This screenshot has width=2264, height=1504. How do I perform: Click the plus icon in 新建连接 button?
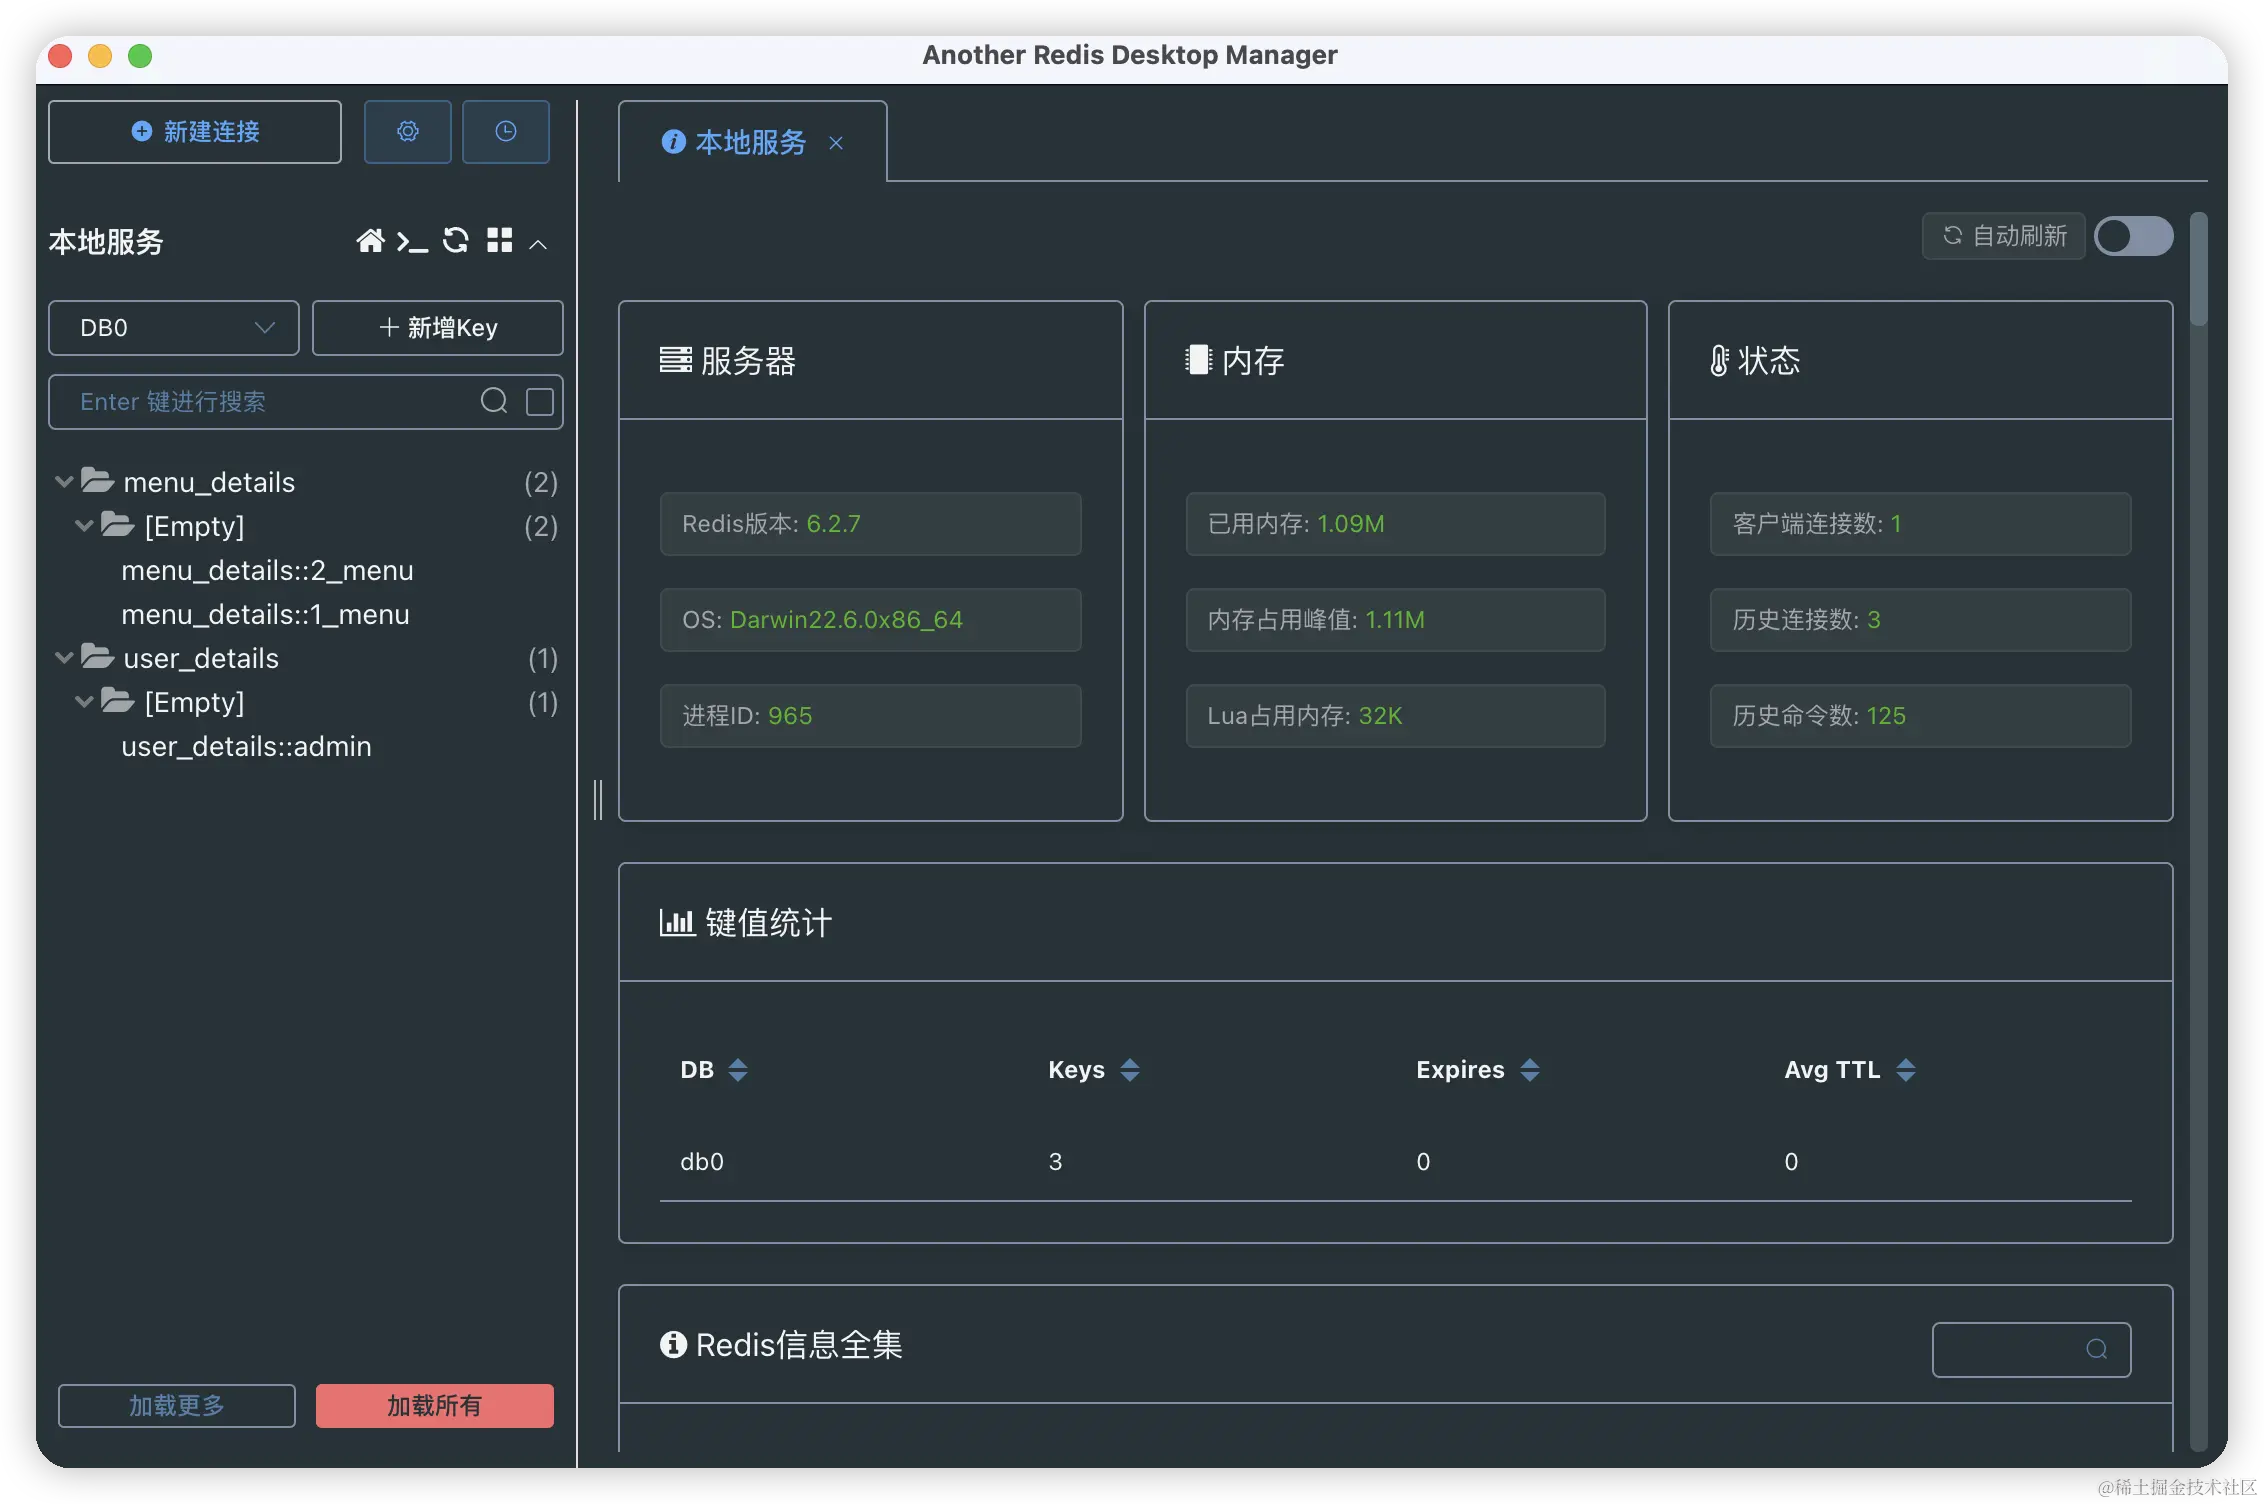point(142,131)
